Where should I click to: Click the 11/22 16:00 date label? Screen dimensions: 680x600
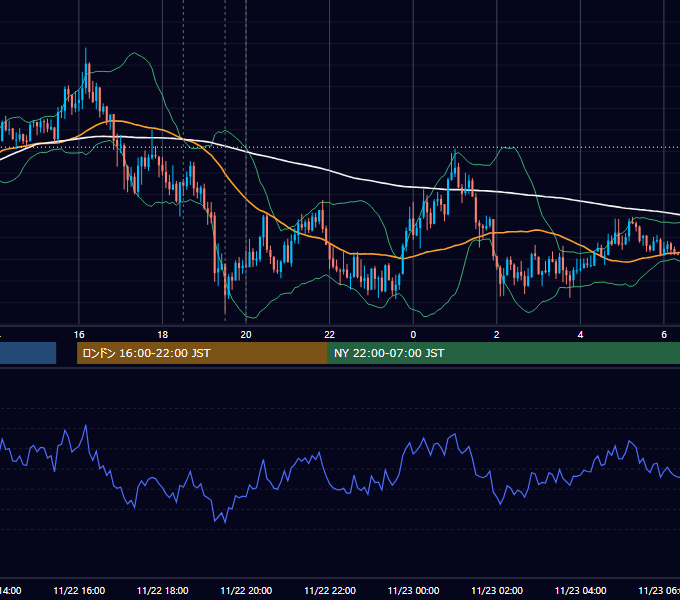79,590
